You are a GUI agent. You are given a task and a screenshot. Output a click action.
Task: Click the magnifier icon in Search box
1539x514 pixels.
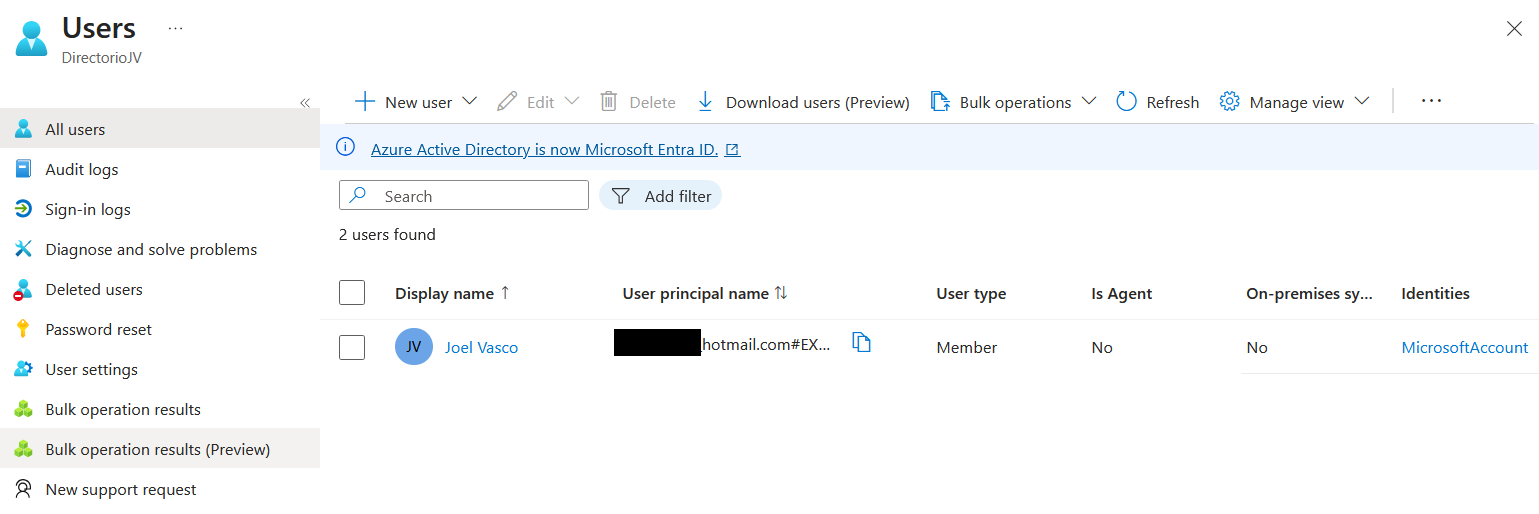[358, 195]
